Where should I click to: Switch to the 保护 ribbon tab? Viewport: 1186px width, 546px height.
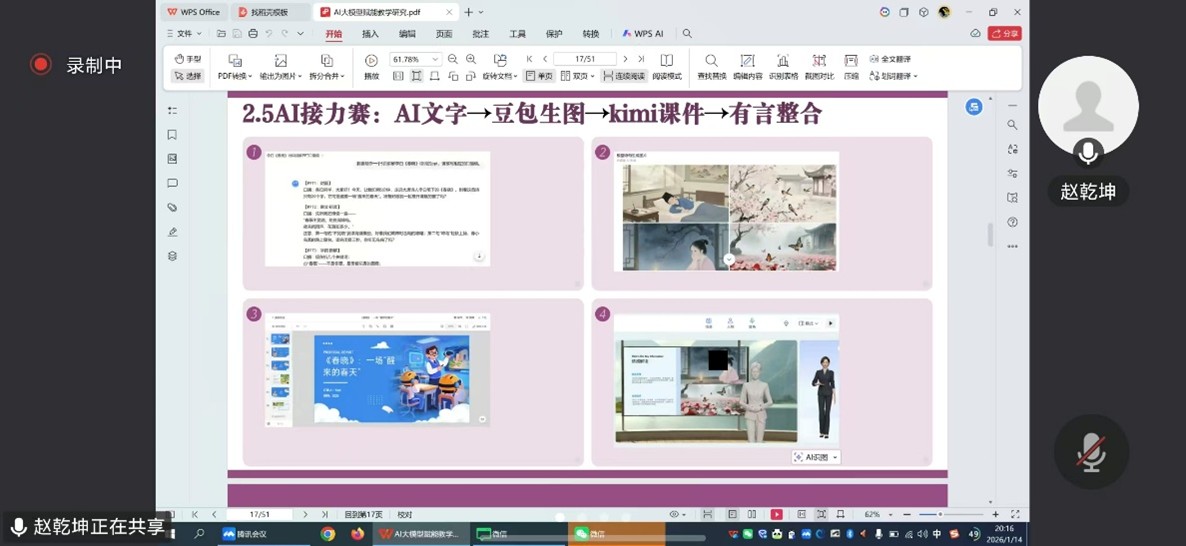point(554,33)
